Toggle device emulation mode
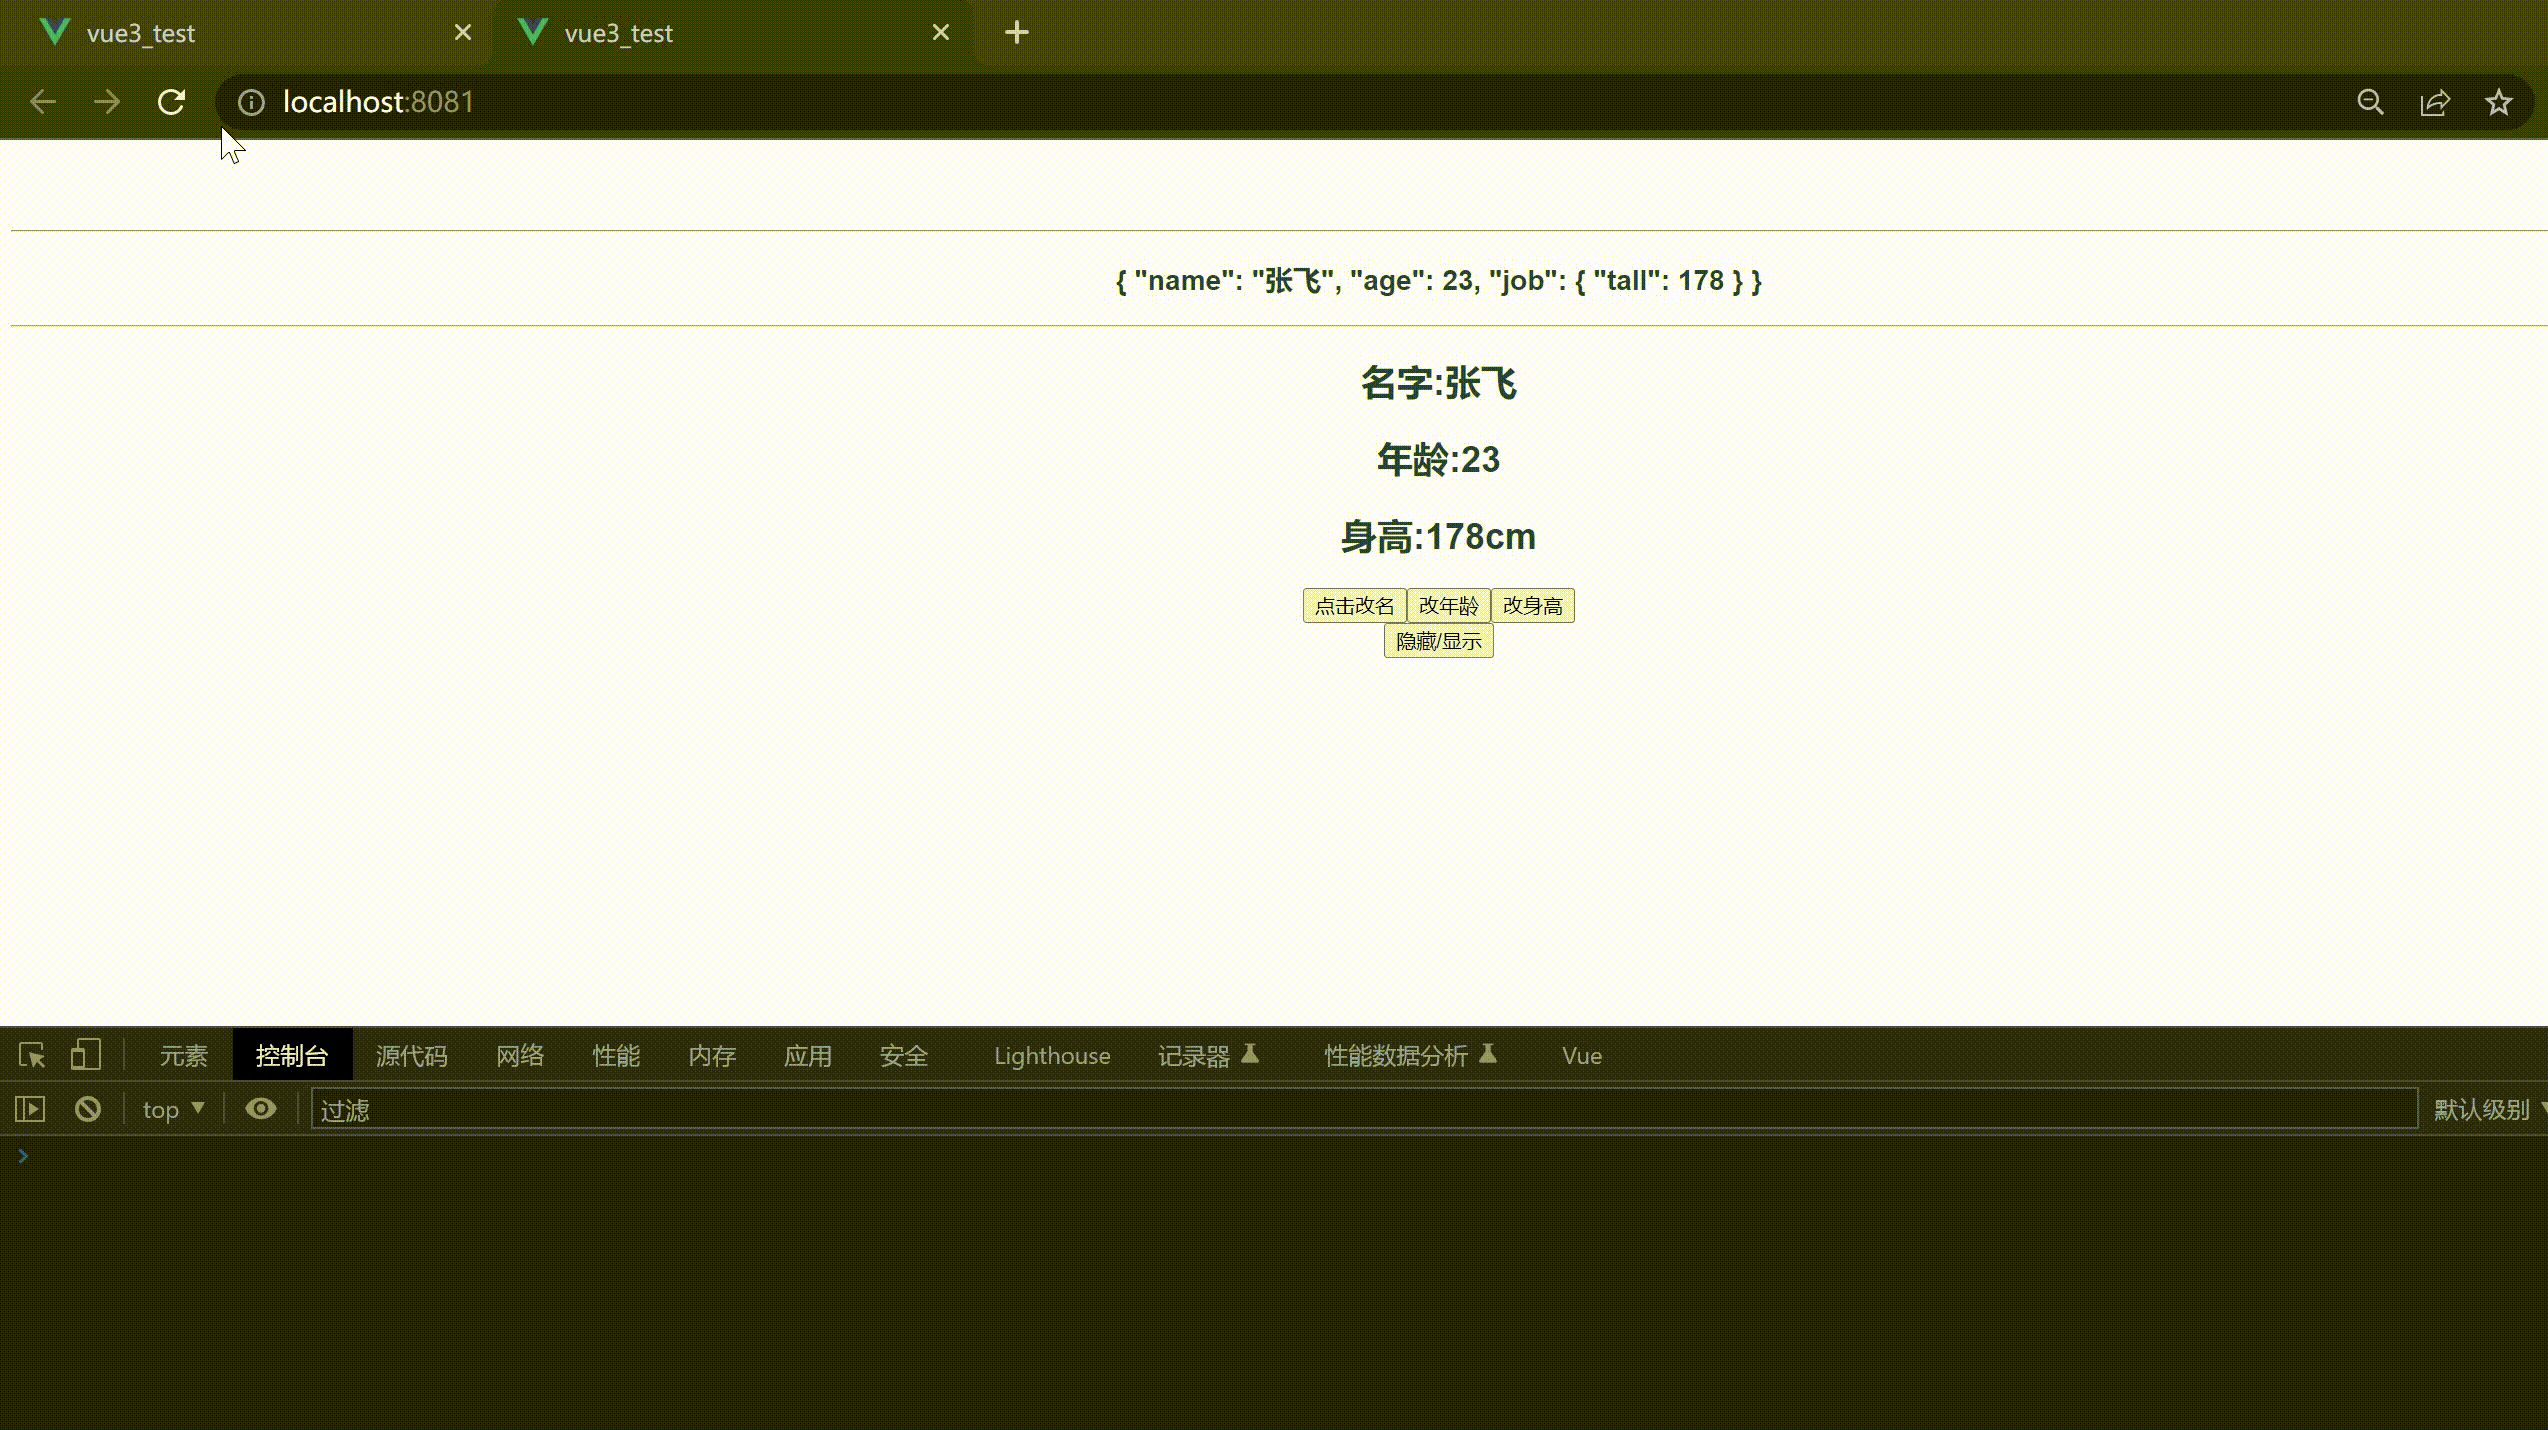The height and width of the screenshot is (1430, 2548). pyautogui.click(x=85, y=1055)
